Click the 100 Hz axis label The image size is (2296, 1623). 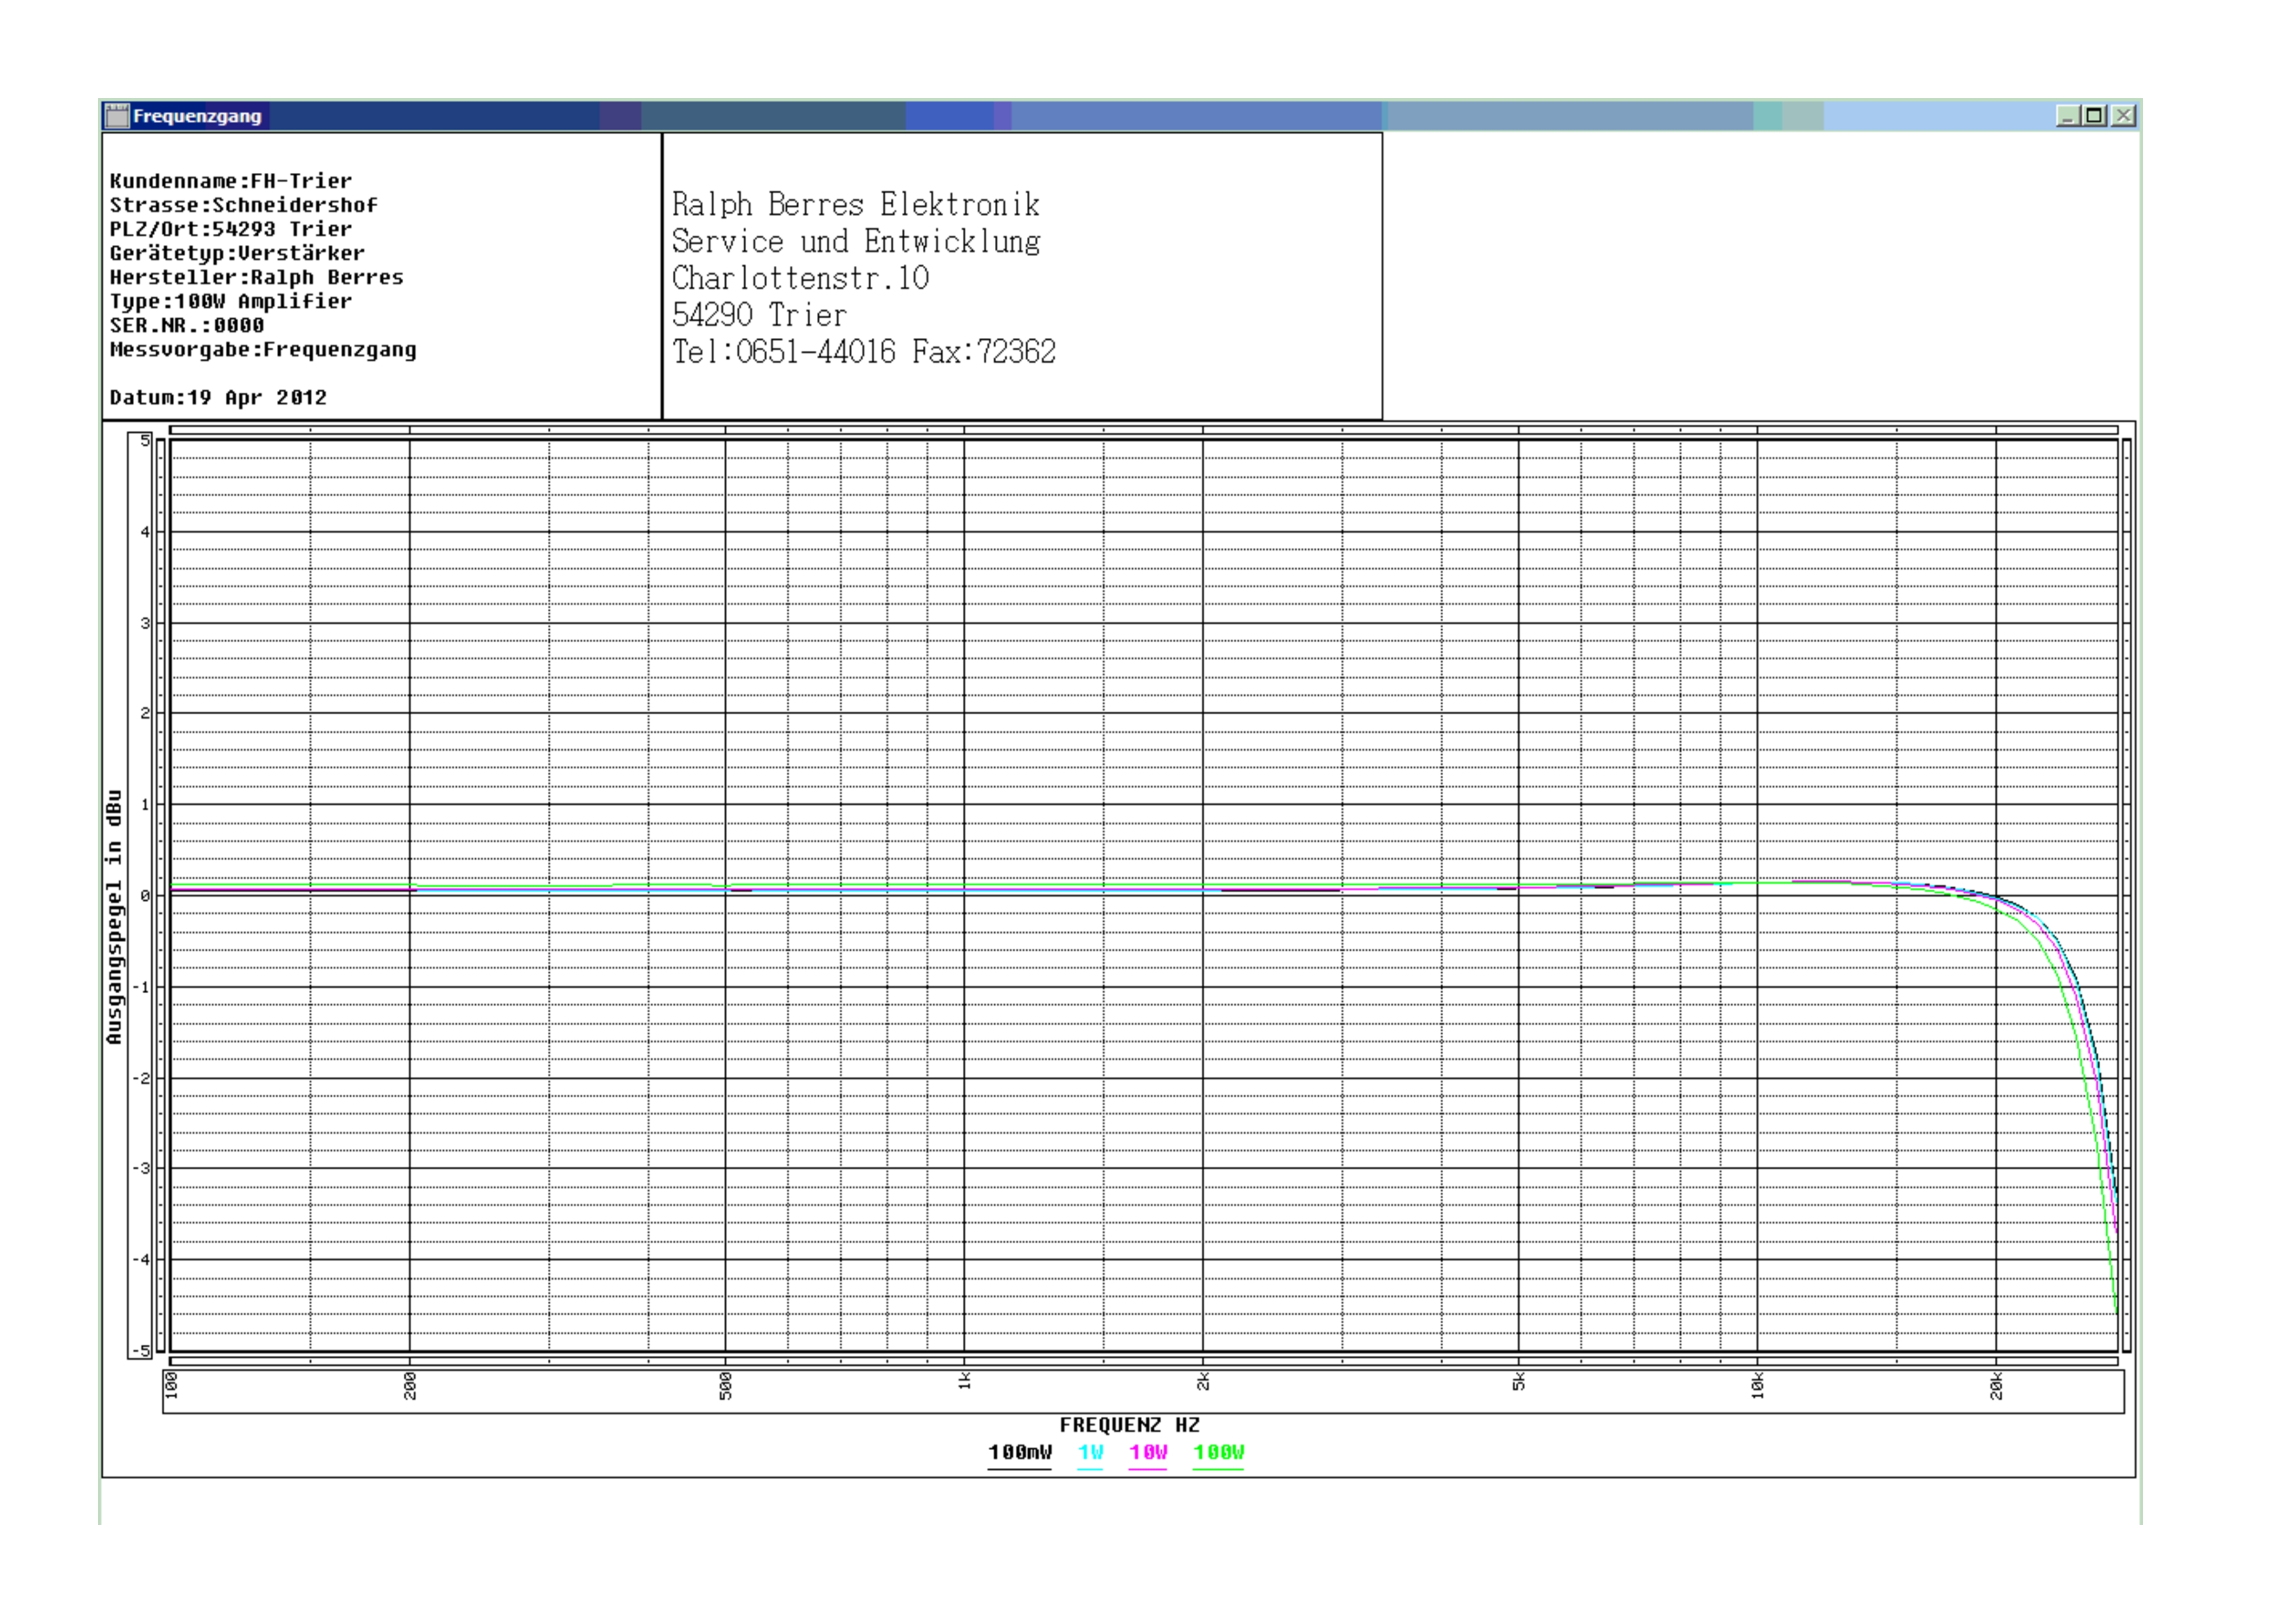coord(171,1386)
